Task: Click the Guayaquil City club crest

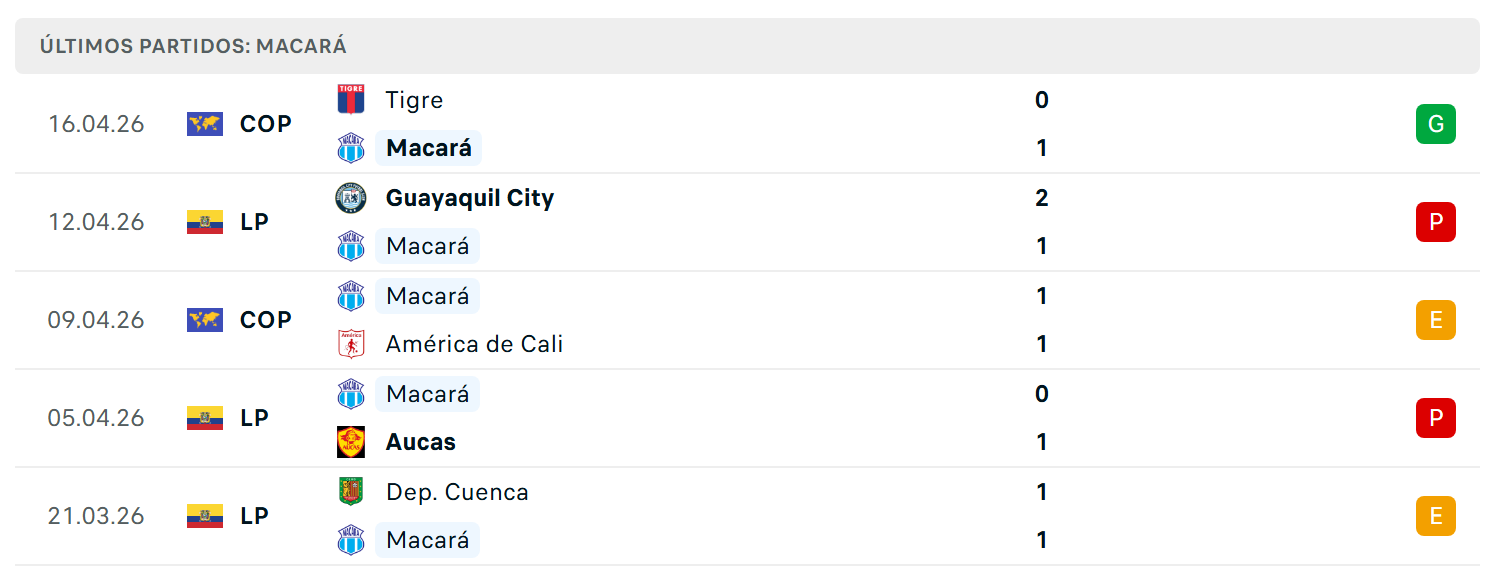Action: click(x=351, y=197)
